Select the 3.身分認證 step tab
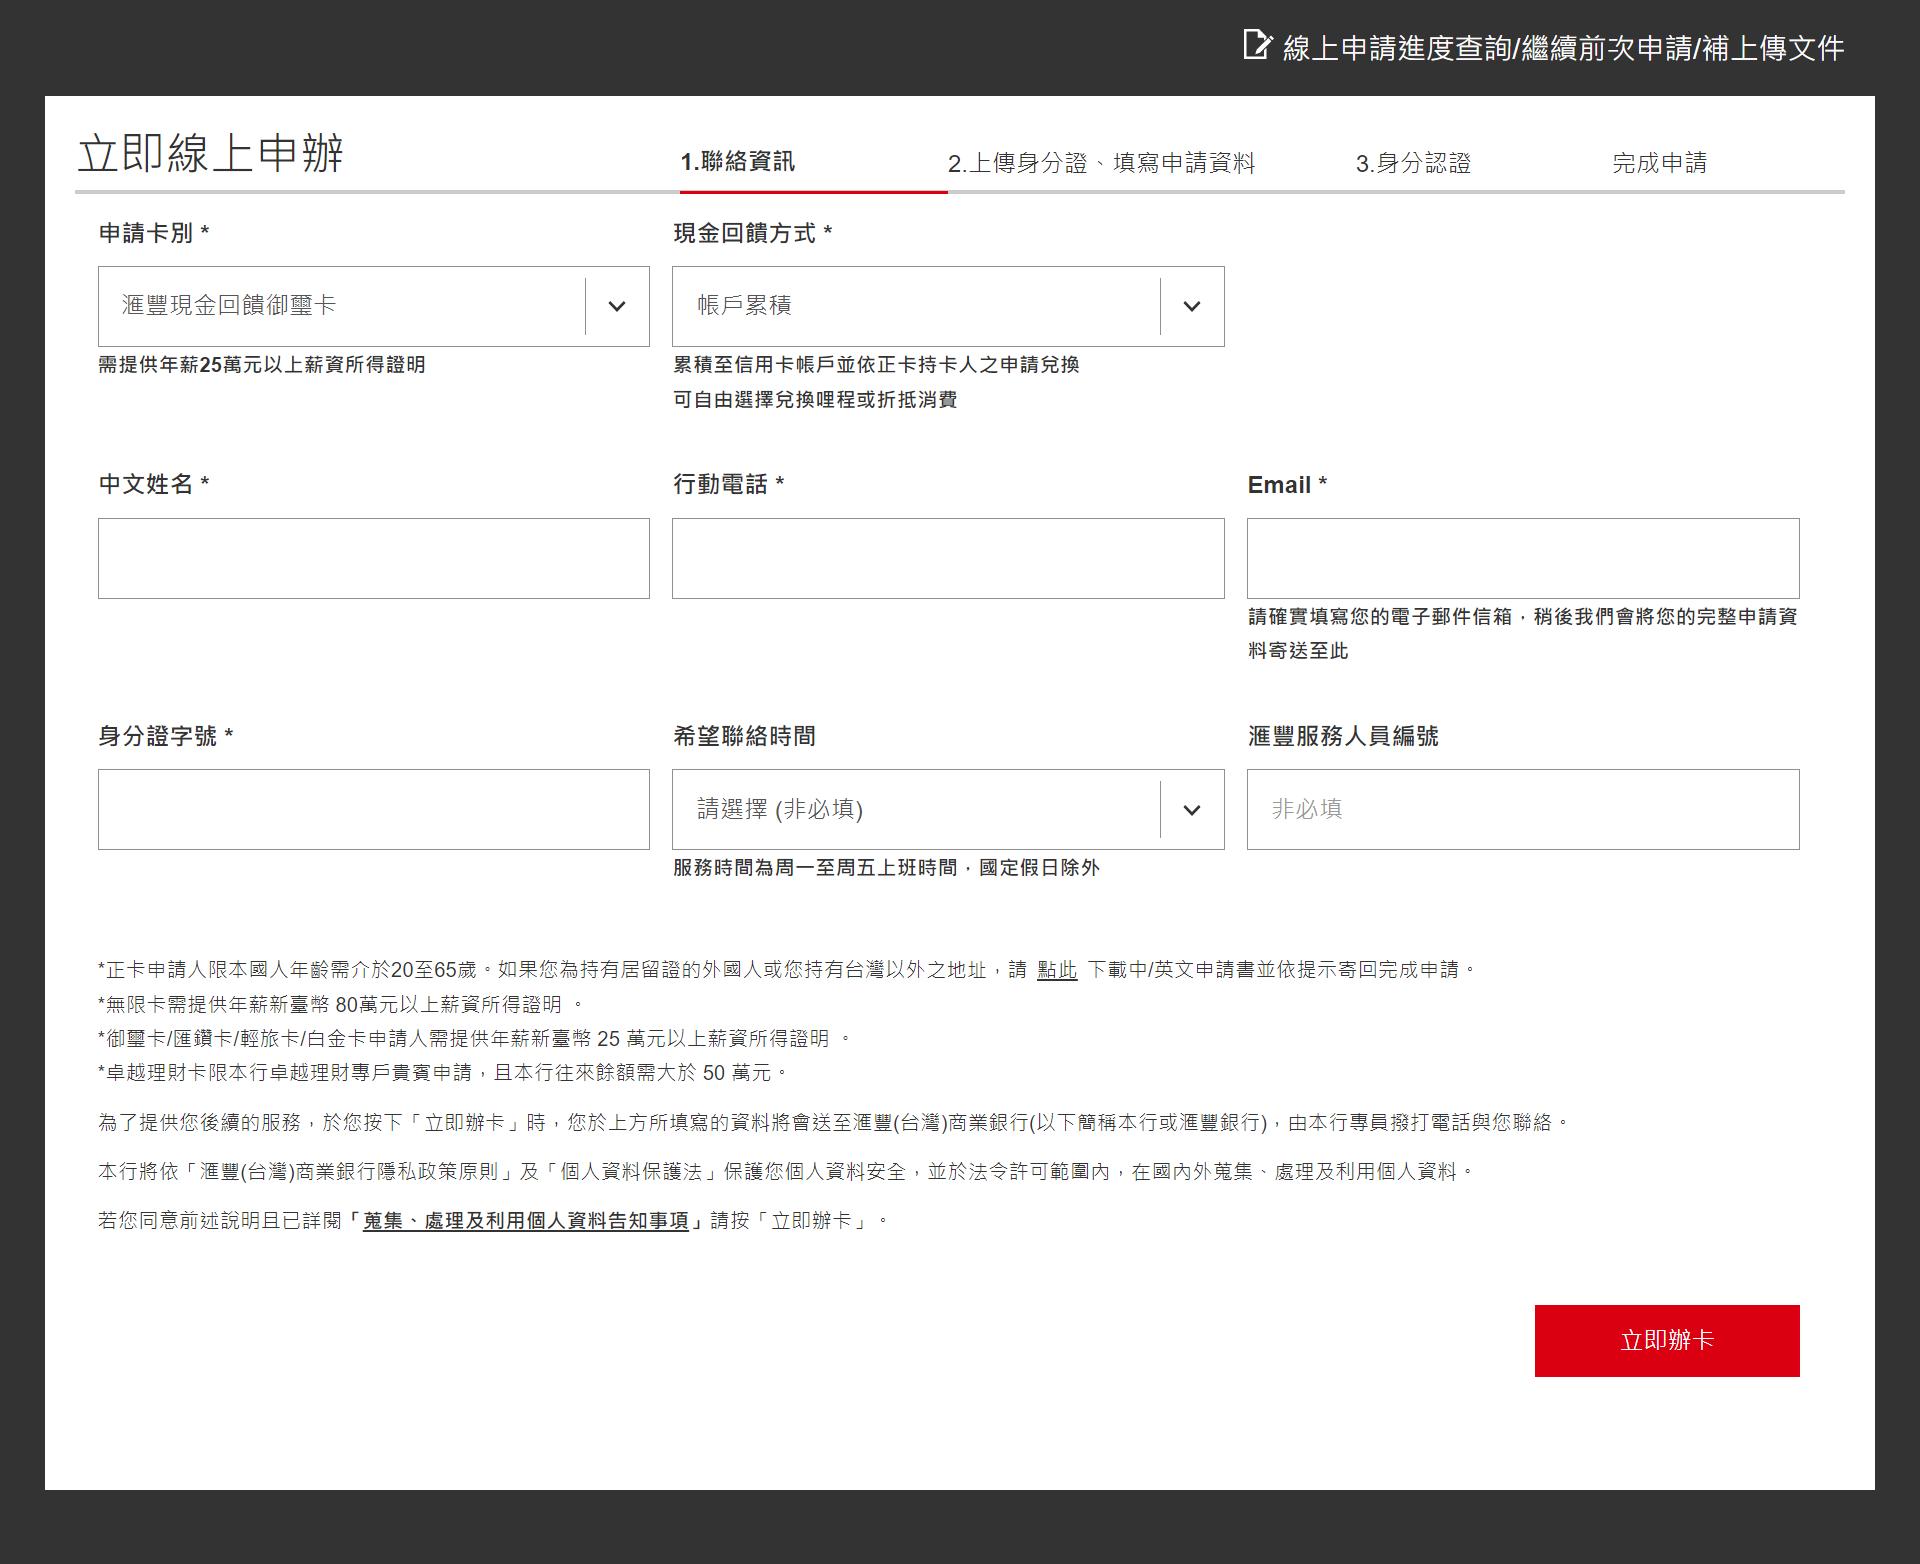The height and width of the screenshot is (1564, 1920). click(x=1413, y=163)
